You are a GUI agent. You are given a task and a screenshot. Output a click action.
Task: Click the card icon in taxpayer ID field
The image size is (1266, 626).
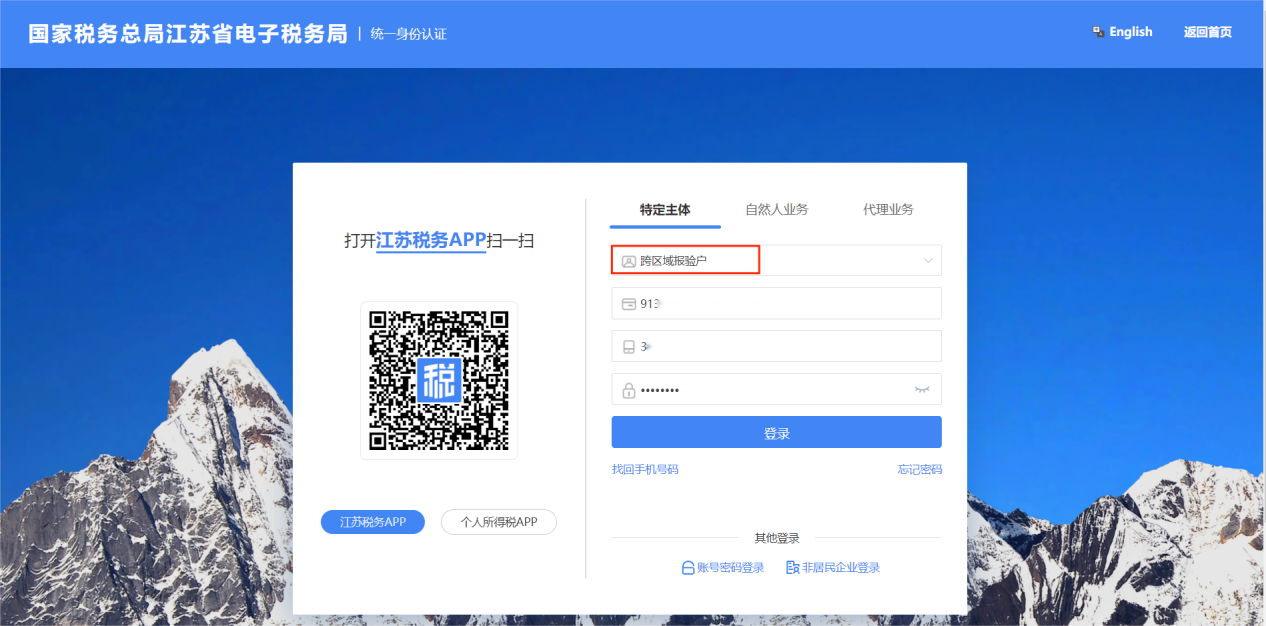(x=628, y=304)
